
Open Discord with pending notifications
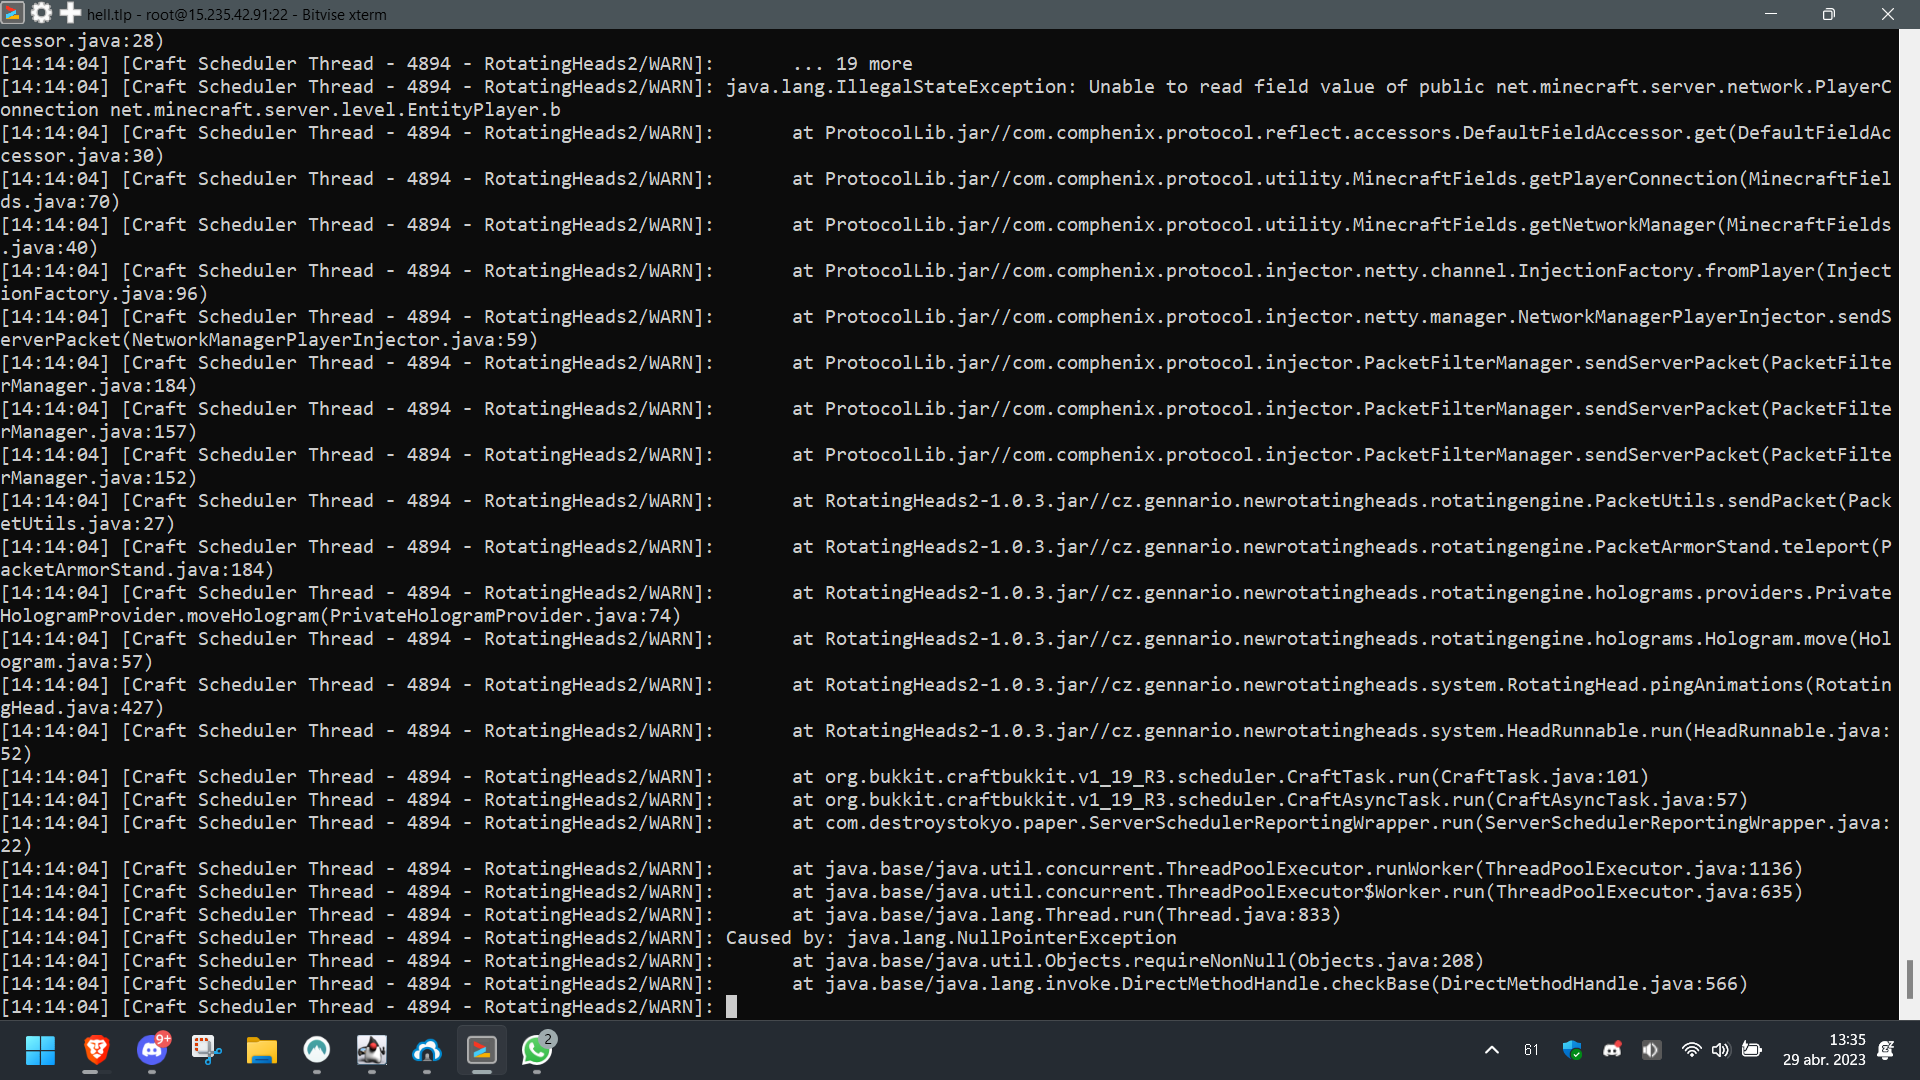(x=151, y=1051)
